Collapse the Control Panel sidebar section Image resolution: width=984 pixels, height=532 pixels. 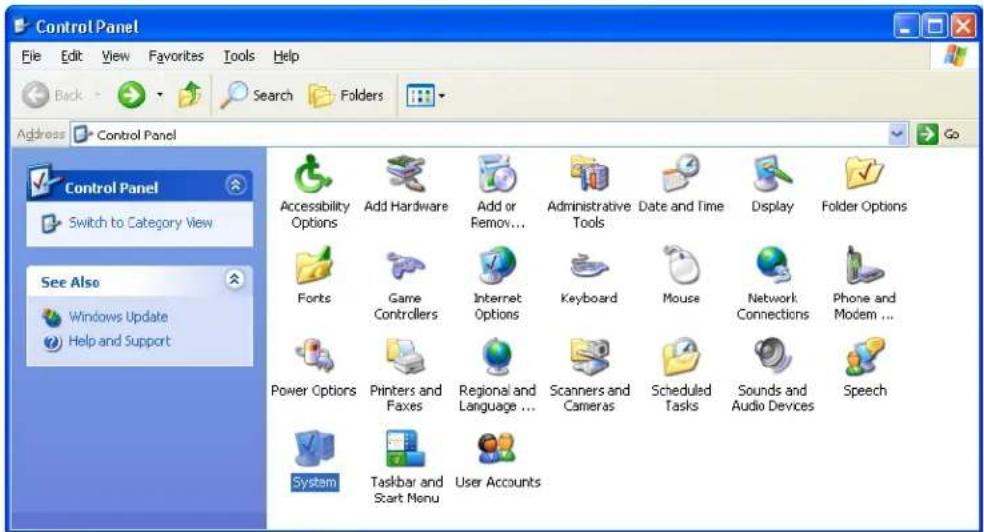tap(235, 185)
